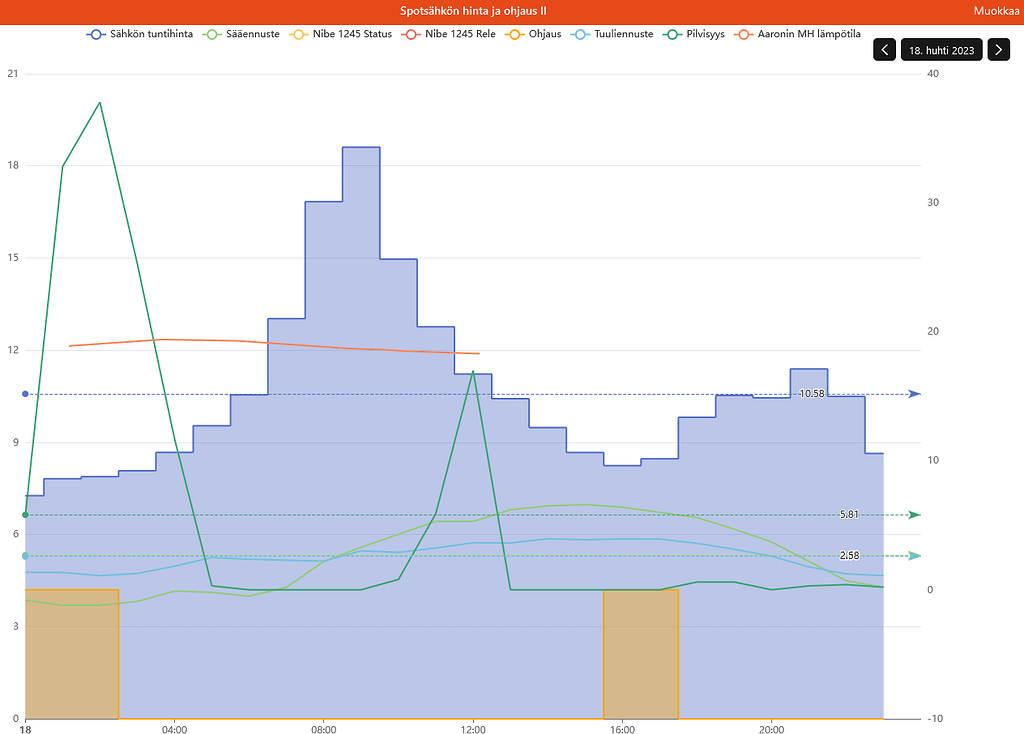
Task: Open the date picker showing 18. huhti 2023
Action: coord(941,49)
